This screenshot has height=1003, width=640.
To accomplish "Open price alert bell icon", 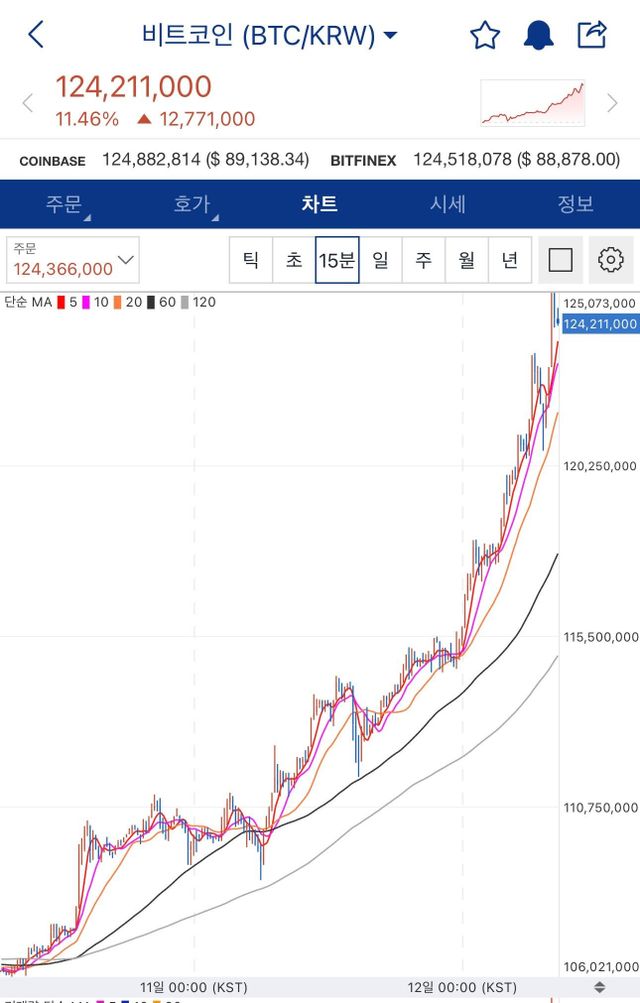I will point(539,35).
